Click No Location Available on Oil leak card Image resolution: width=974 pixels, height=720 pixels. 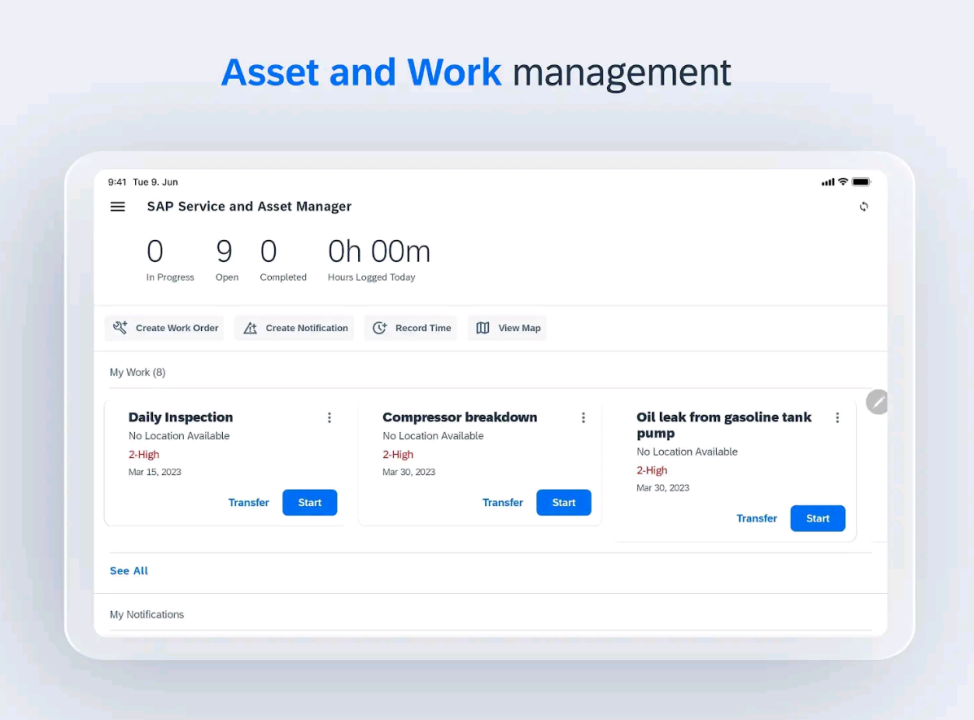click(x=687, y=452)
